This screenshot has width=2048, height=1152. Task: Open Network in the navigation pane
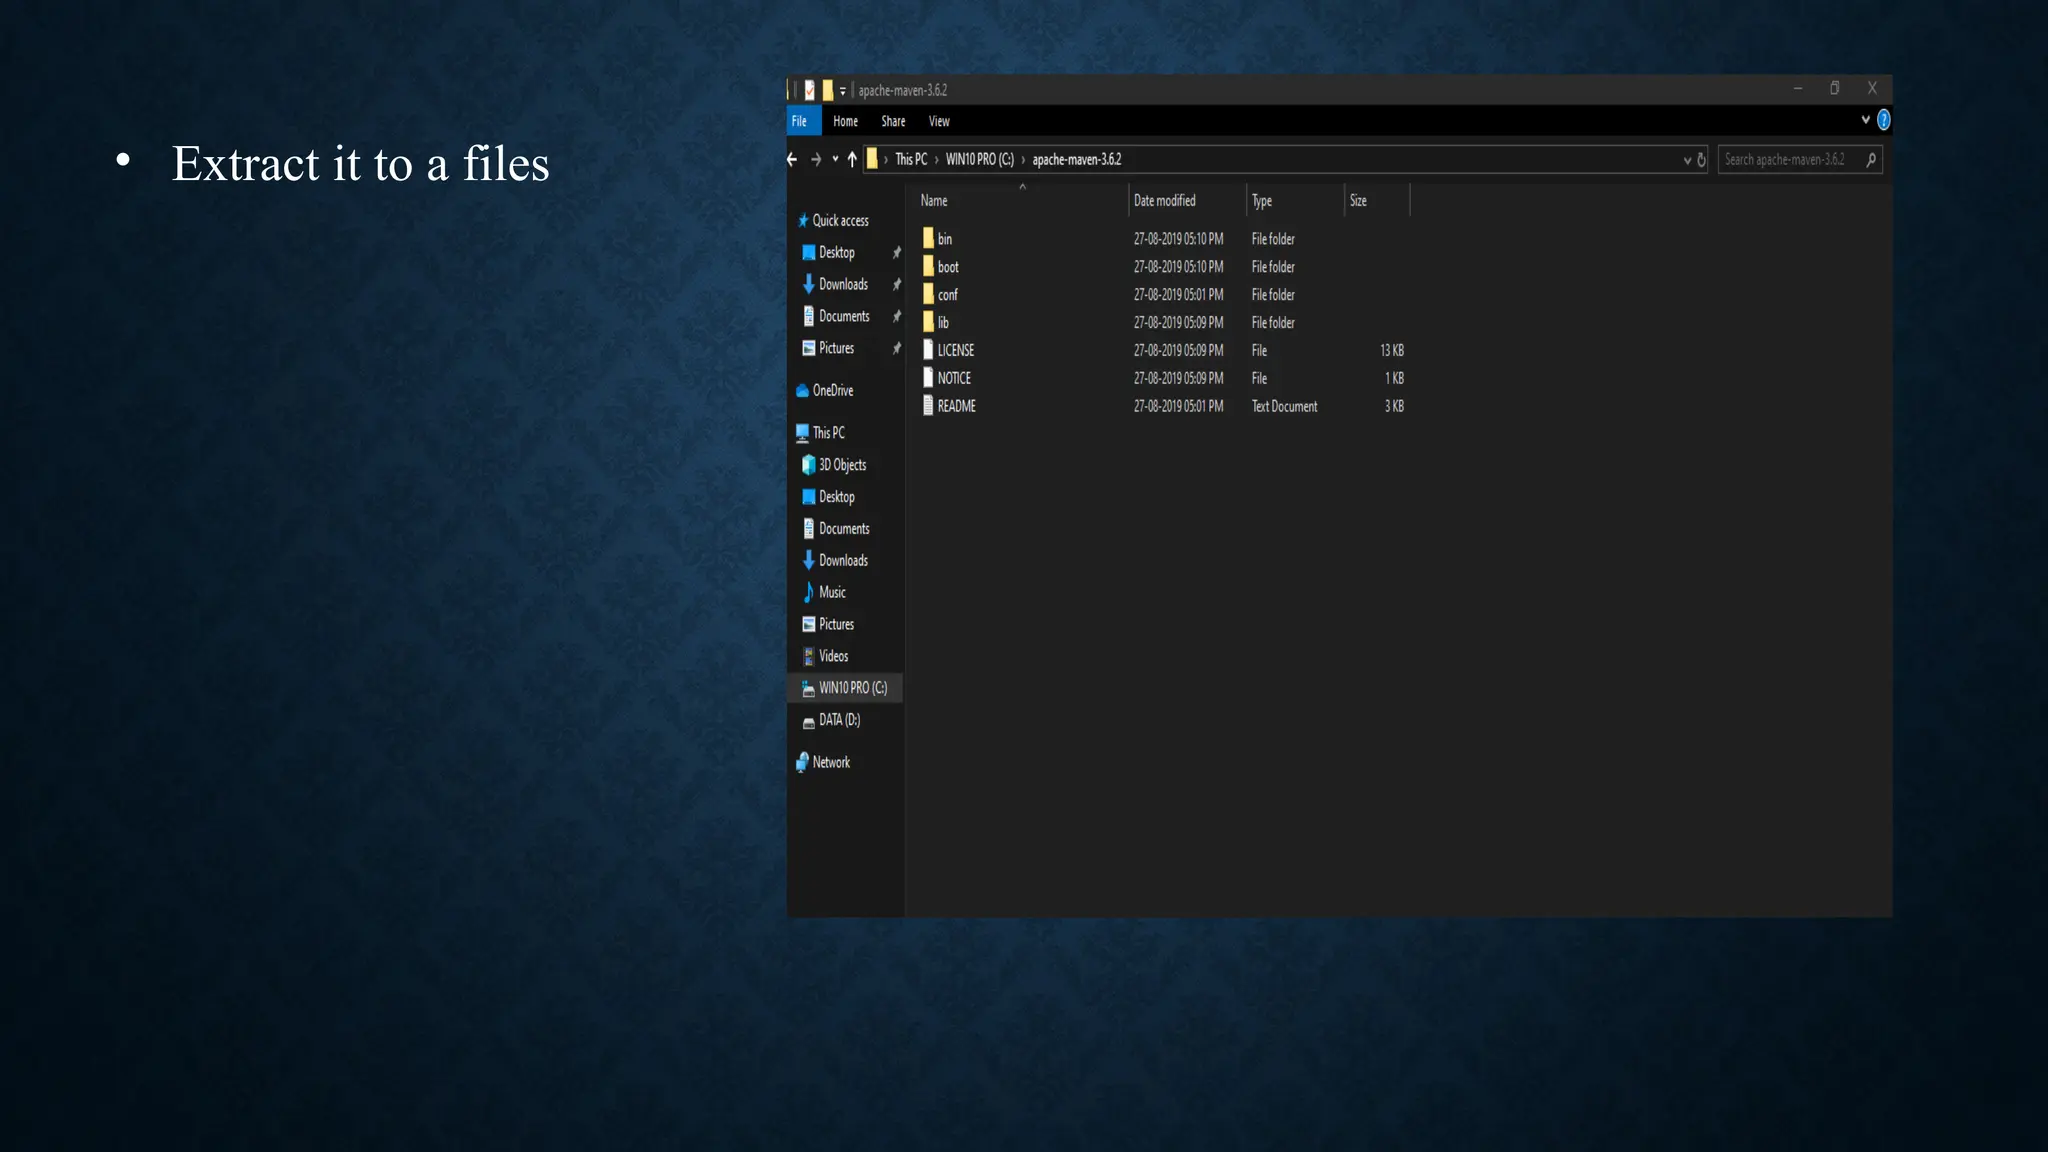[830, 762]
